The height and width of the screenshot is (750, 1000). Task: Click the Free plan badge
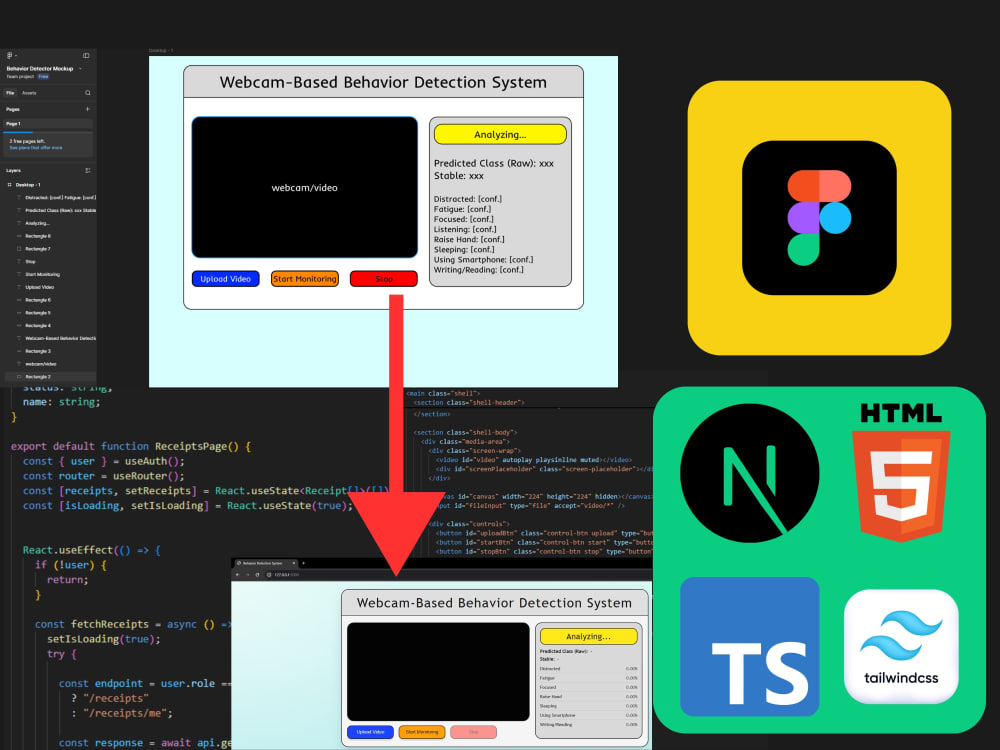coord(43,77)
